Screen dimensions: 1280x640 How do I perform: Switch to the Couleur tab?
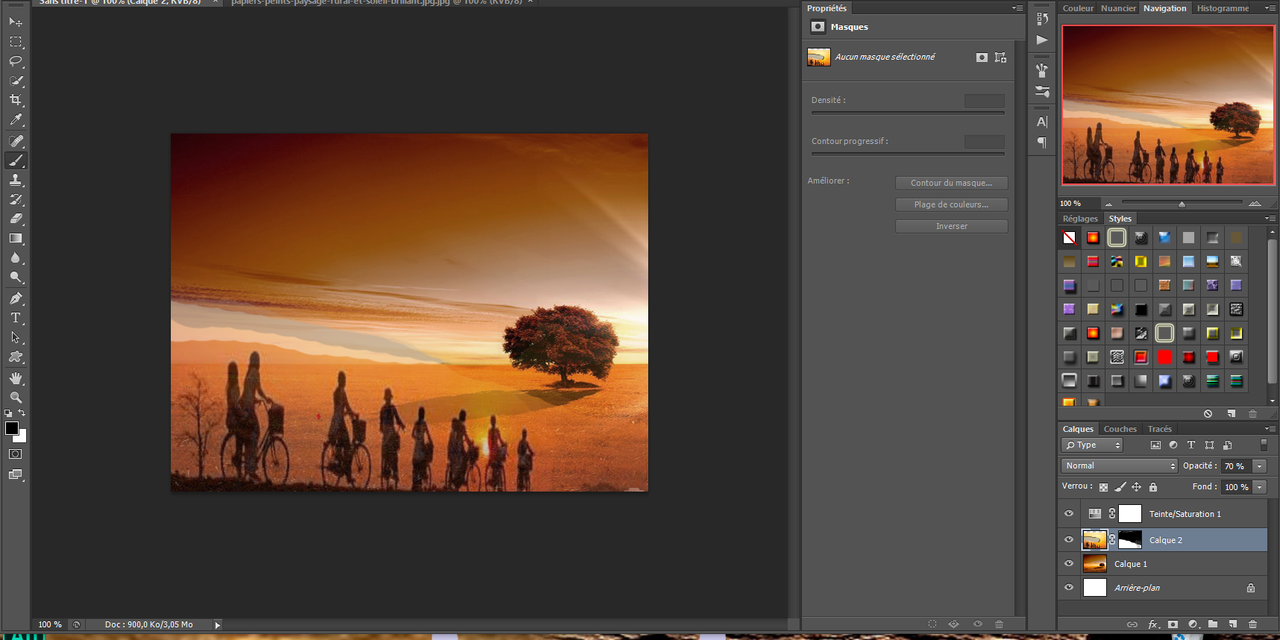pyautogui.click(x=1078, y=8)
